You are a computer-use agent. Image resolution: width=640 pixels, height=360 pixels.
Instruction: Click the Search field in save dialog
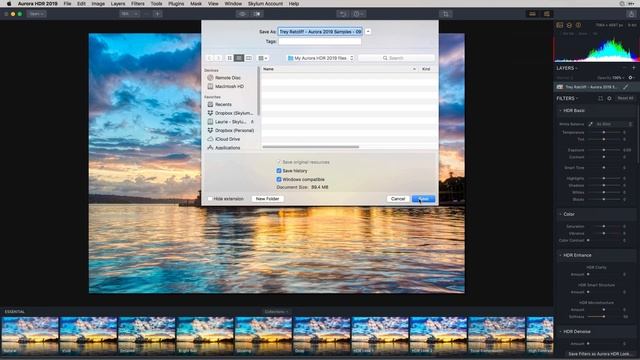[x=396, y=58]
